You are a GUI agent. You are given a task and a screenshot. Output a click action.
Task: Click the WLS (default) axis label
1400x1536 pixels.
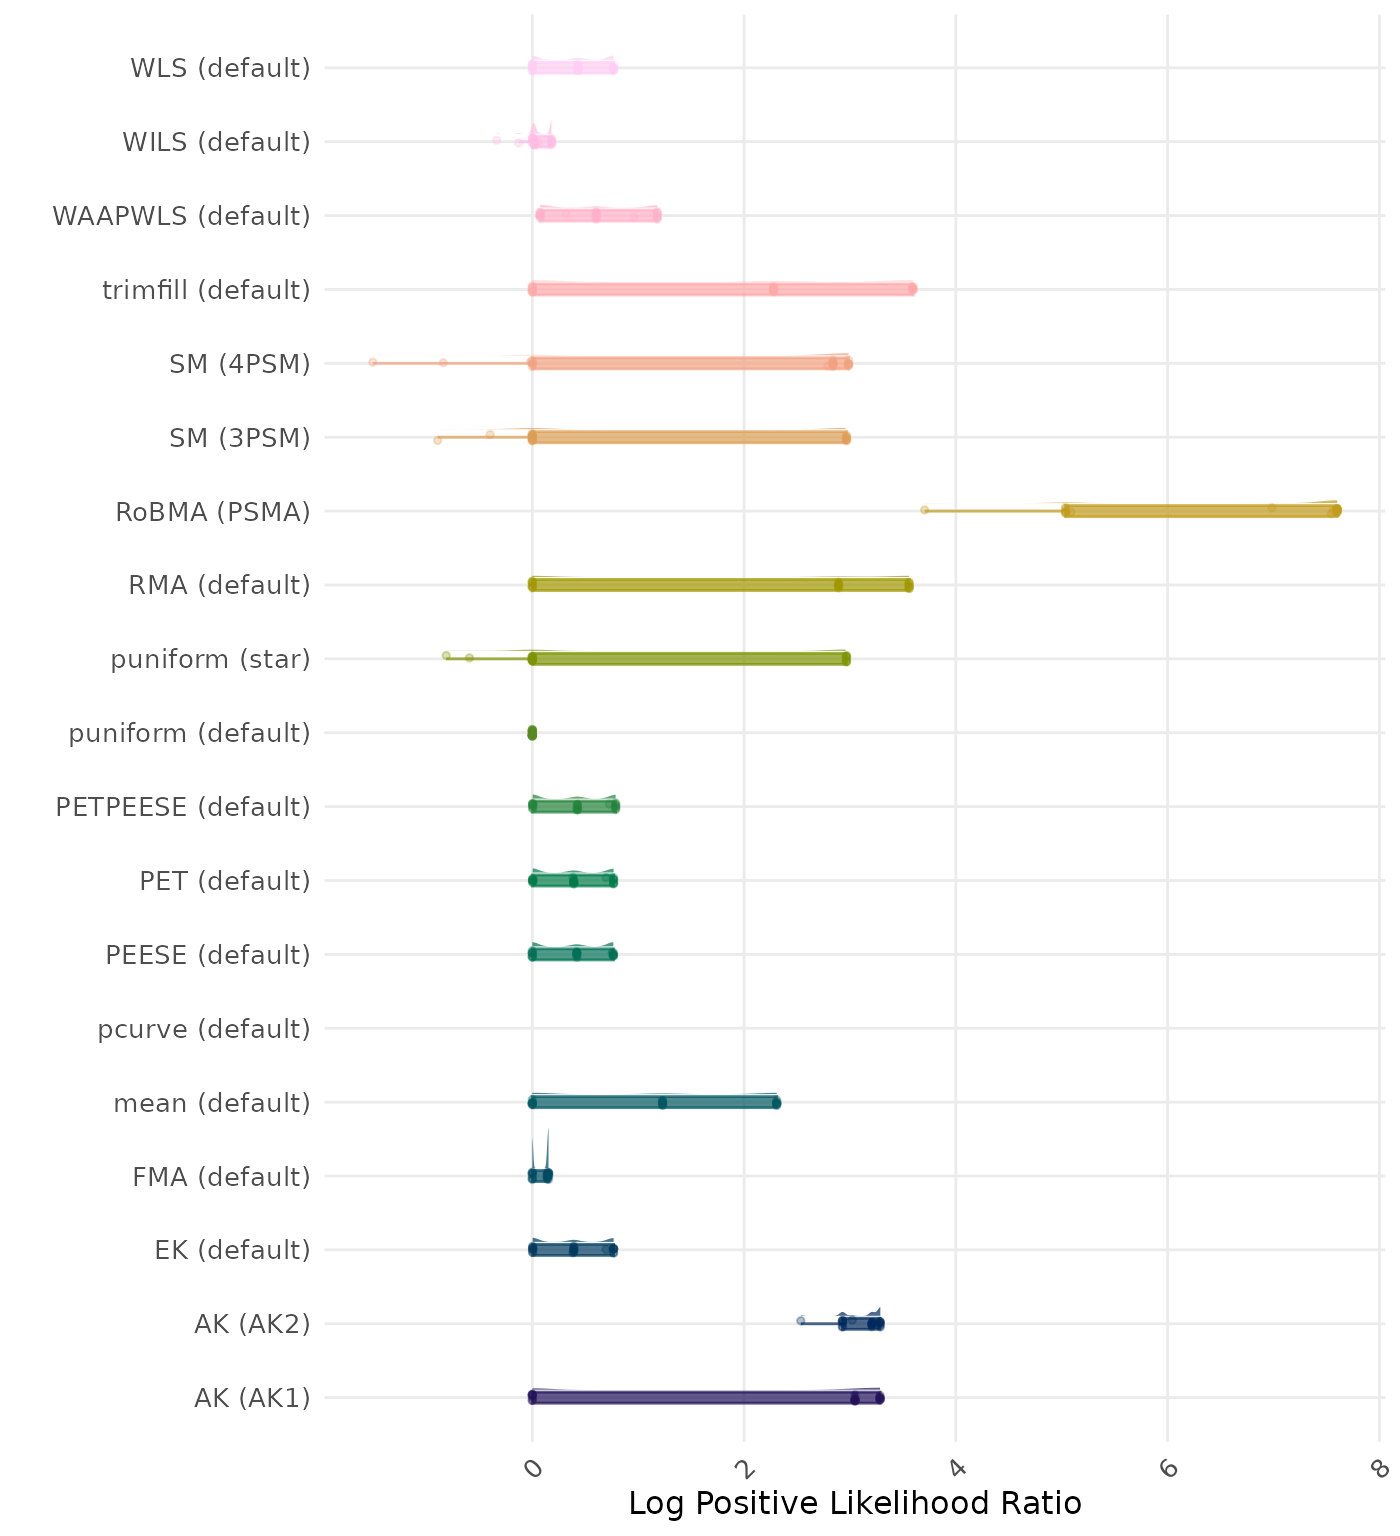220,68
